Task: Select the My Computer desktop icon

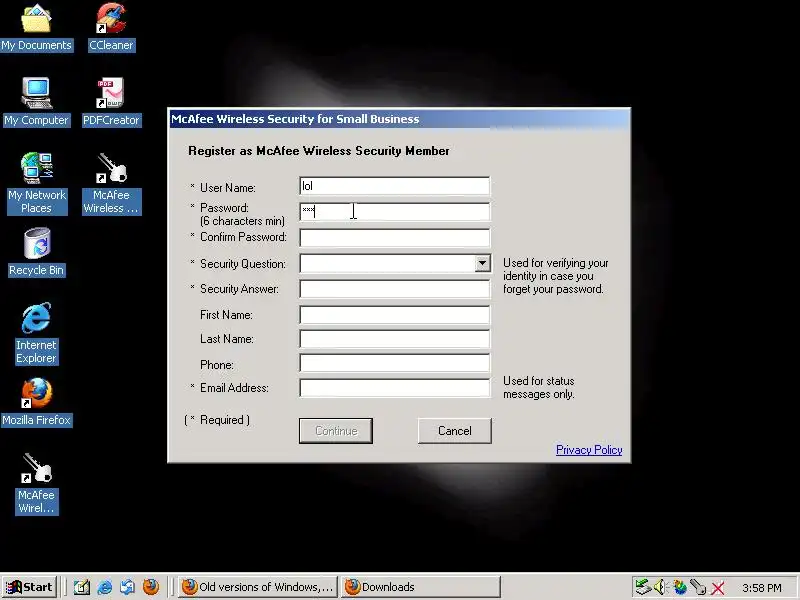Action: 36,102
